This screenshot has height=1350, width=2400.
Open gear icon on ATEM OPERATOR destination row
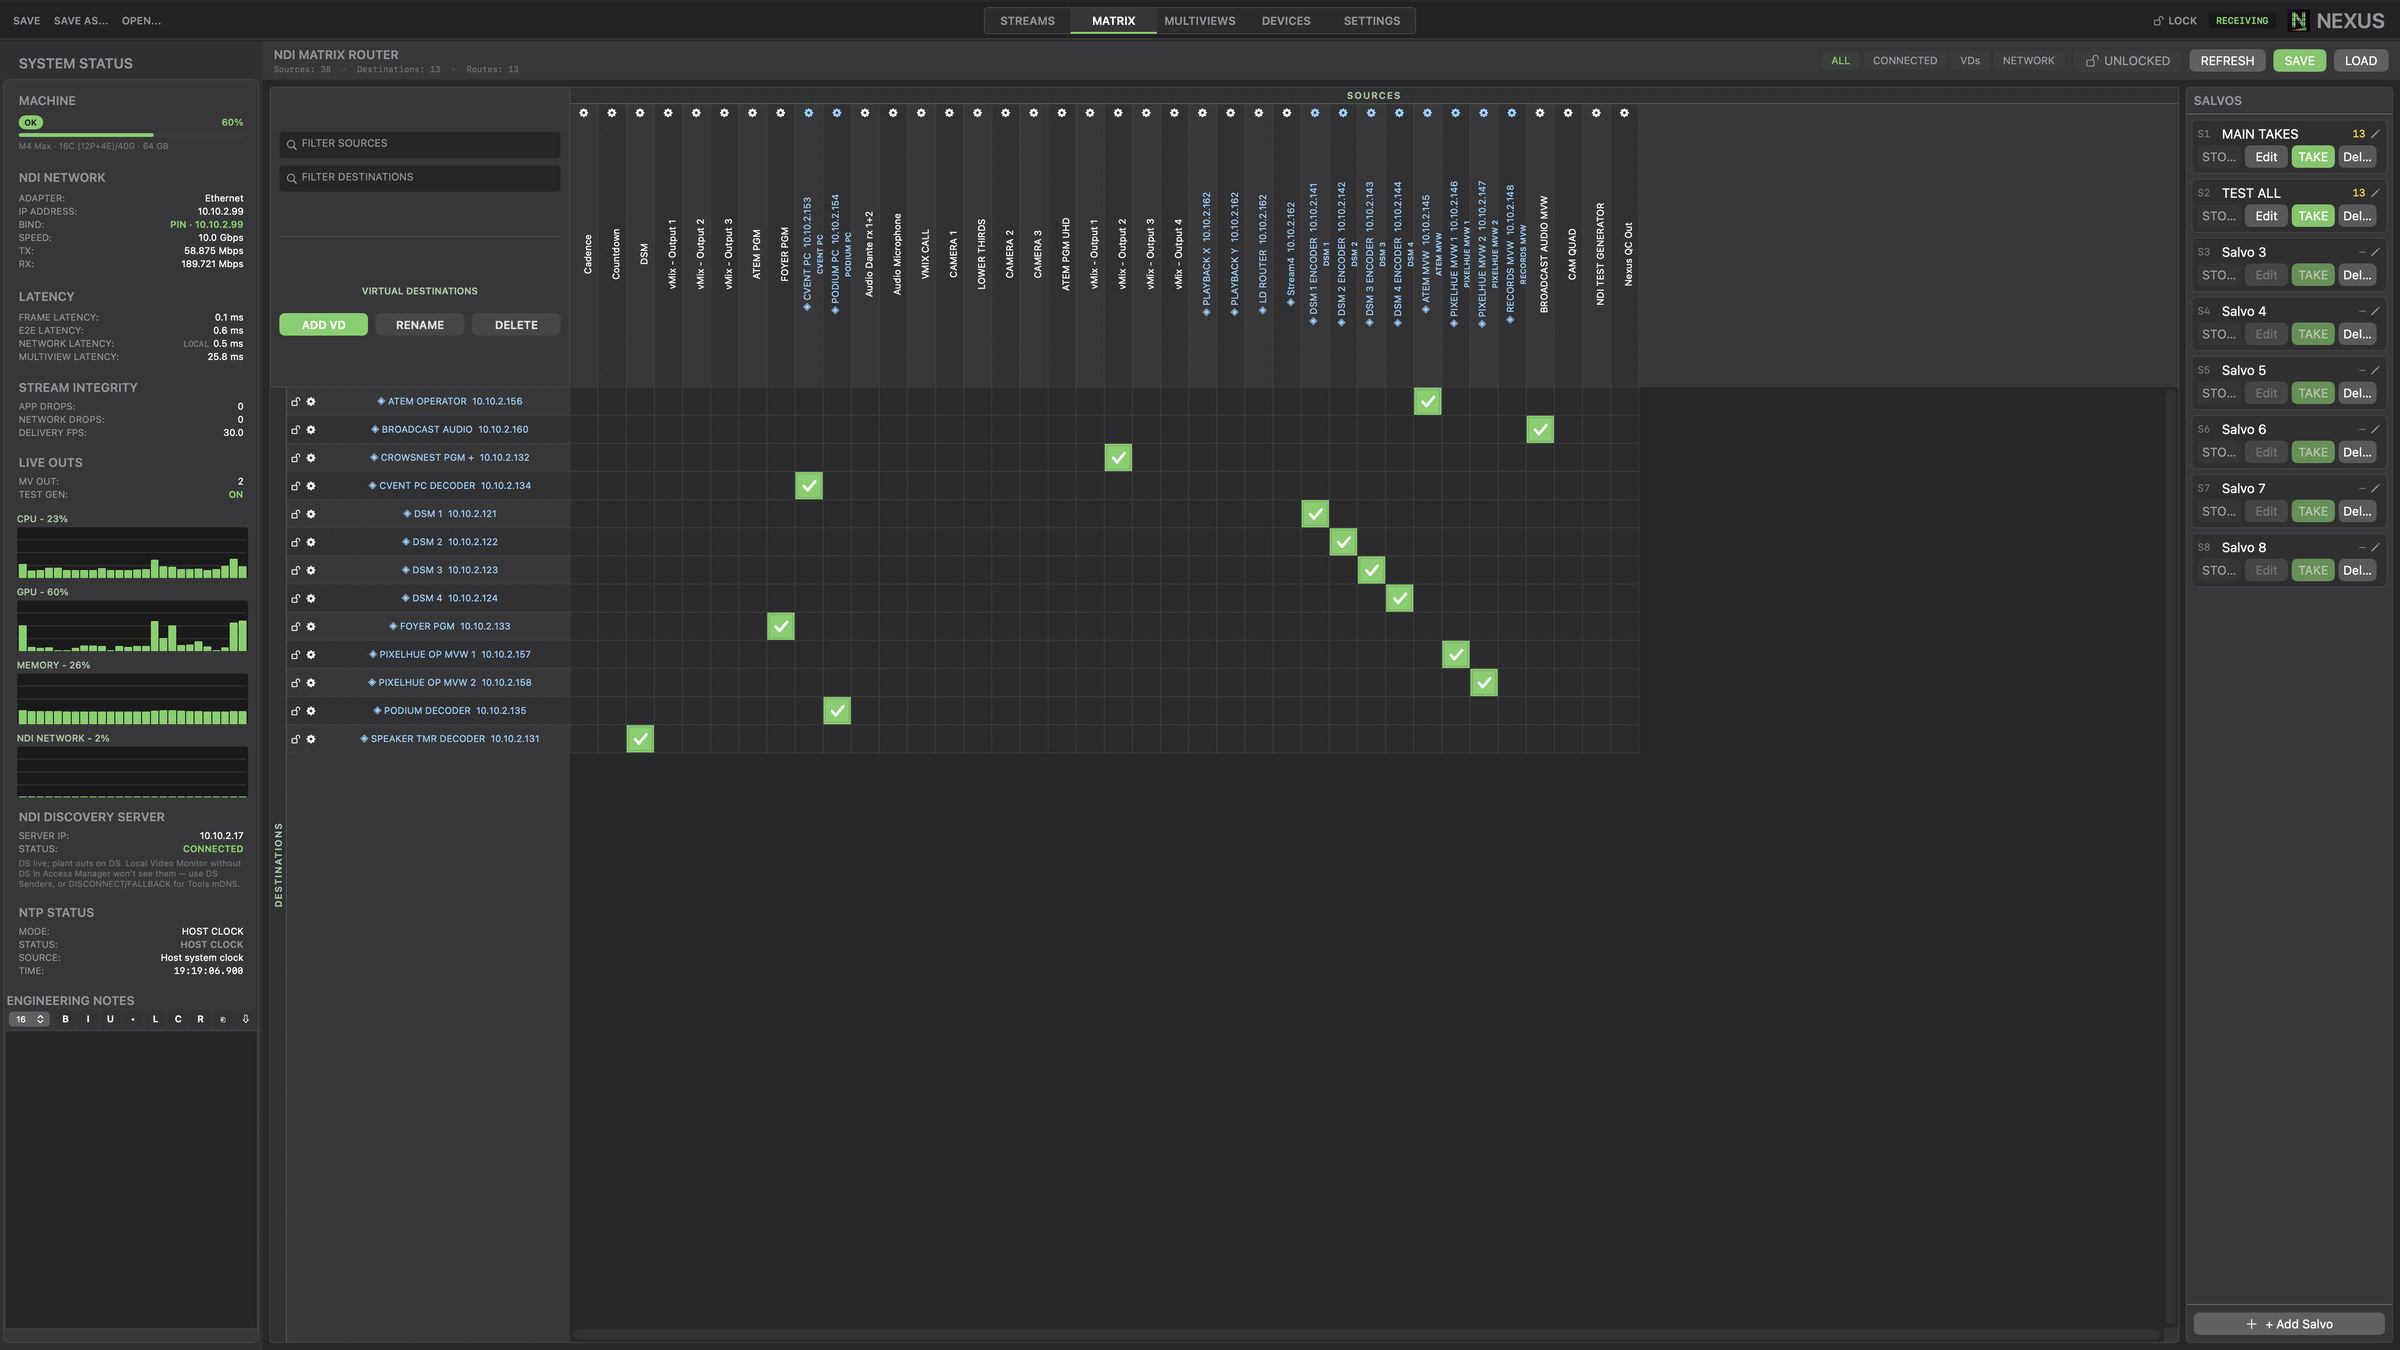pos(311,401)
